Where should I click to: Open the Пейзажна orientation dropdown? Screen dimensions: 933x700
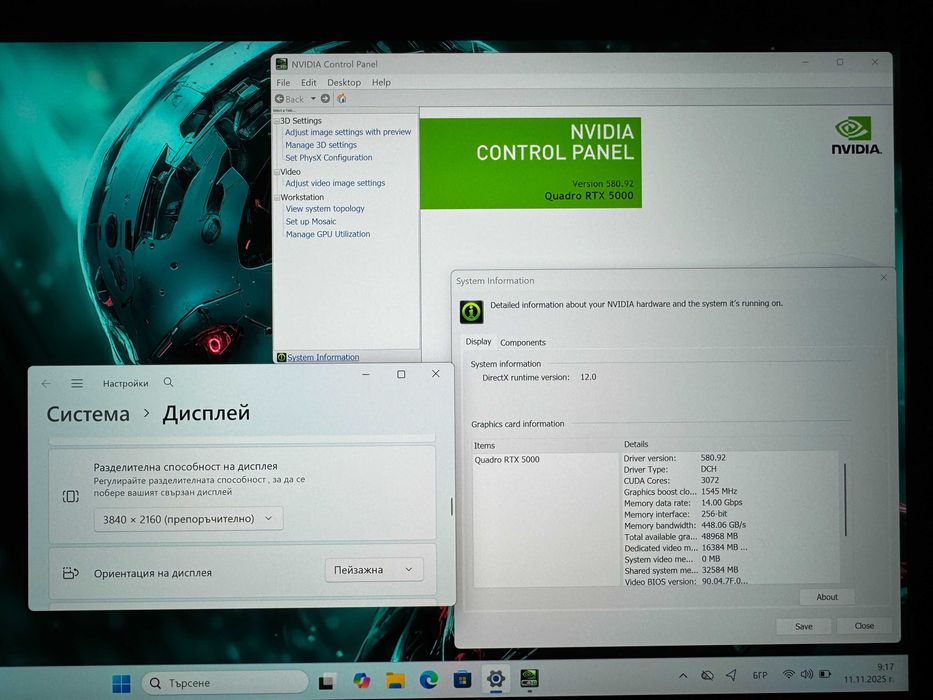[374, 570]
